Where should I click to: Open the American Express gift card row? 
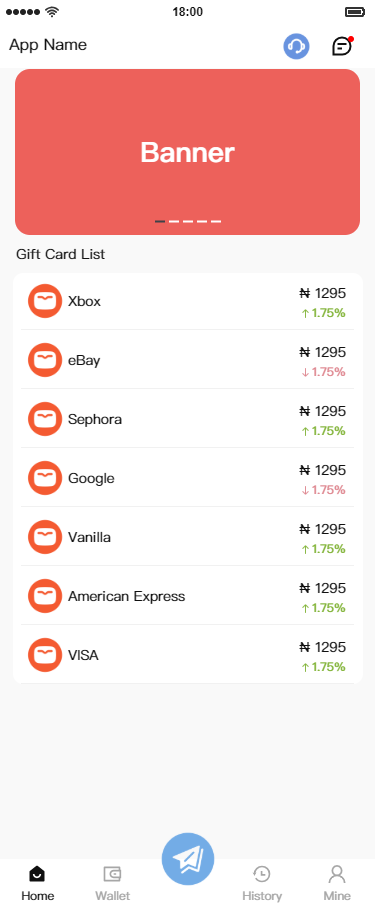click(187, 596)
